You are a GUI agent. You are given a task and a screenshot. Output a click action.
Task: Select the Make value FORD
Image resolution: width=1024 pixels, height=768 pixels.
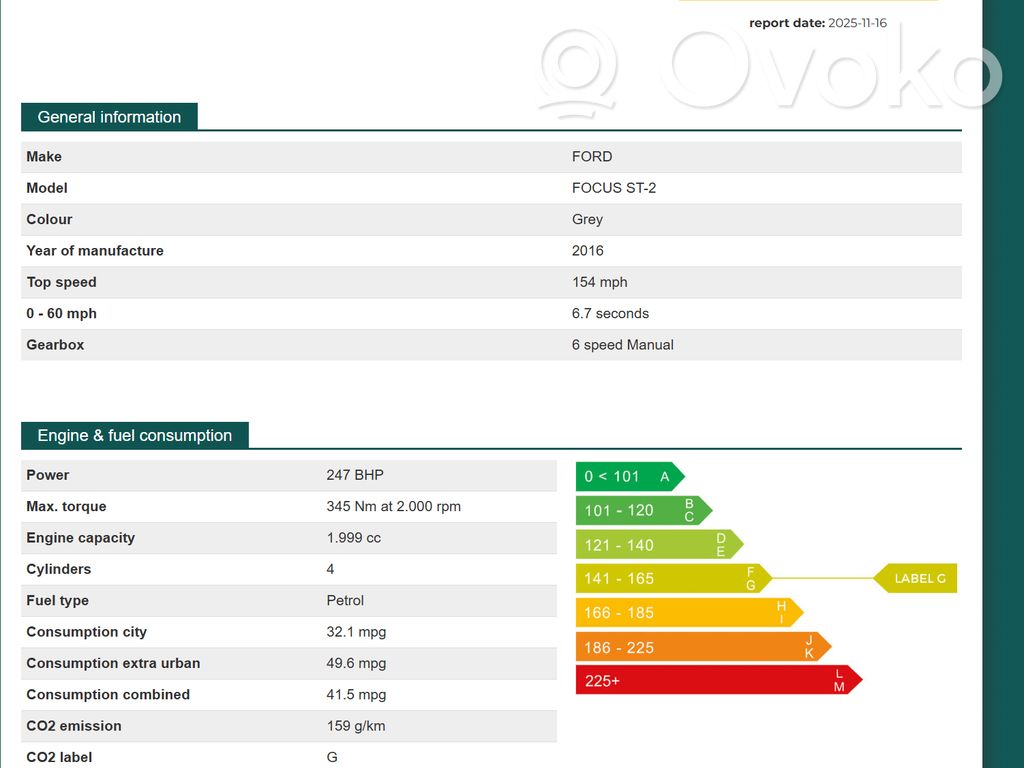[x=592, y=157]
